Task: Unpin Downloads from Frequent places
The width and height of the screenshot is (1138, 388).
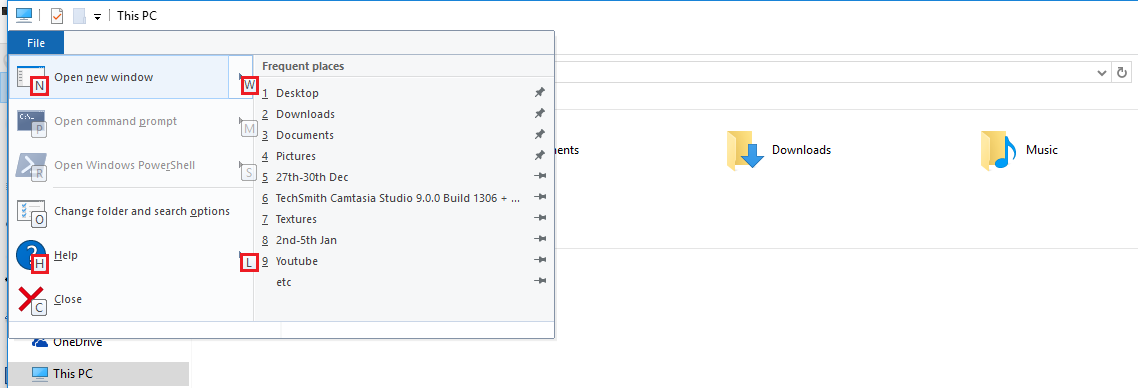Action: (539, 114)
